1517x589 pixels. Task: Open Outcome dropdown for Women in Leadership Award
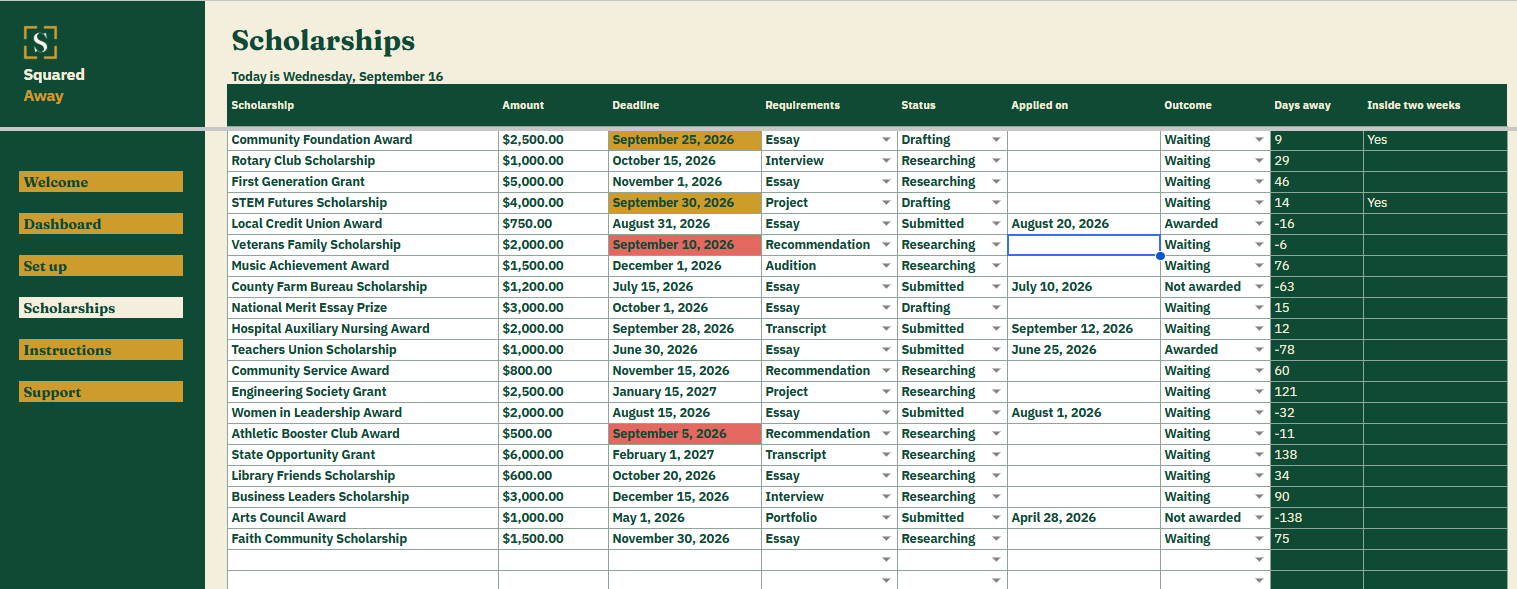click(x=1259, y=413)
